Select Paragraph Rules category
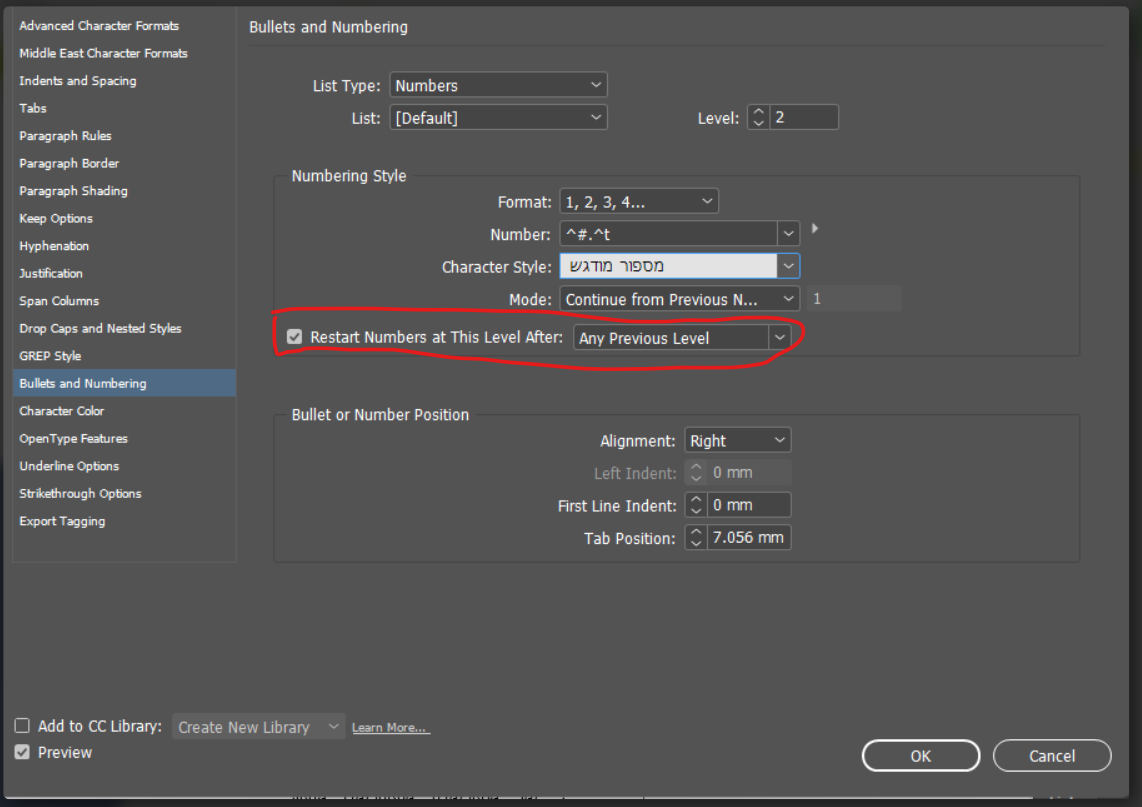This screenshot has height=807, width=1142. (66, 136)
